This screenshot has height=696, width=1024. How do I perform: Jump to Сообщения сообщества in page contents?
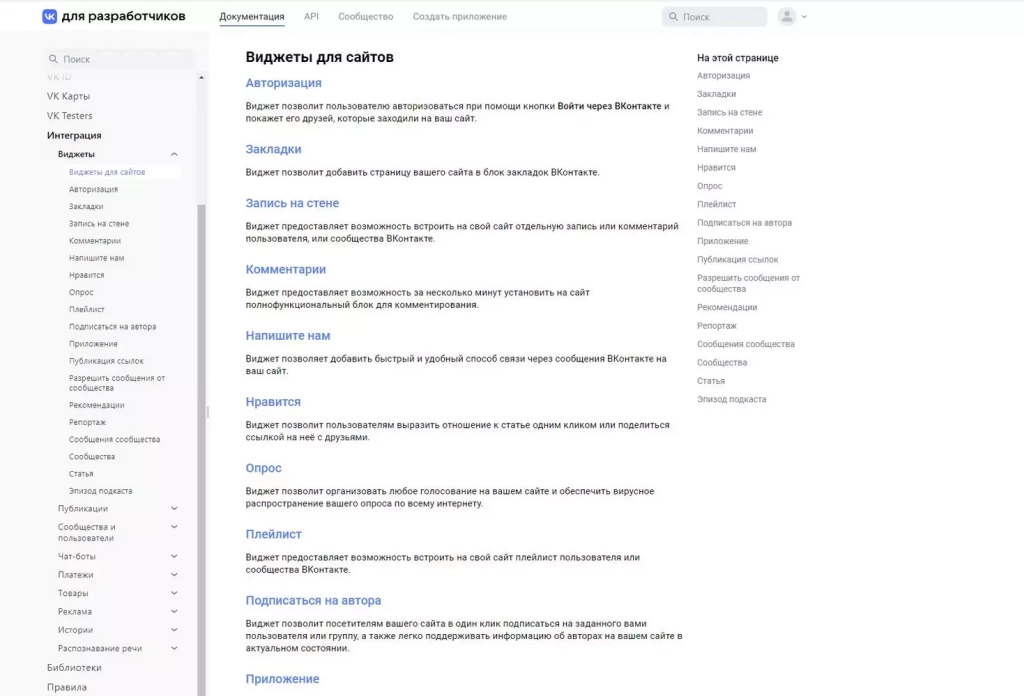[746, 344]
